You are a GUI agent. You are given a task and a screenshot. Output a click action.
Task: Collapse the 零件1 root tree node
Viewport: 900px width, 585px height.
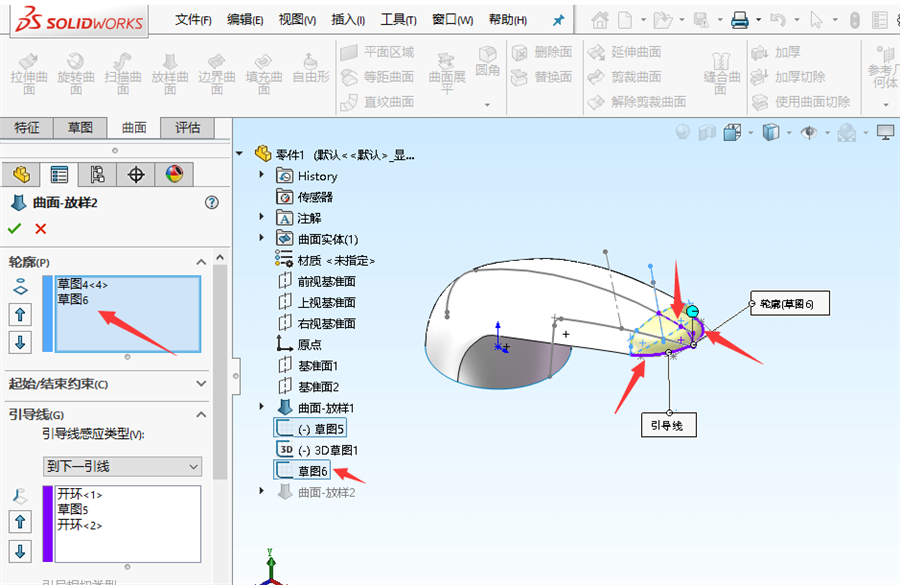point(240,153)
